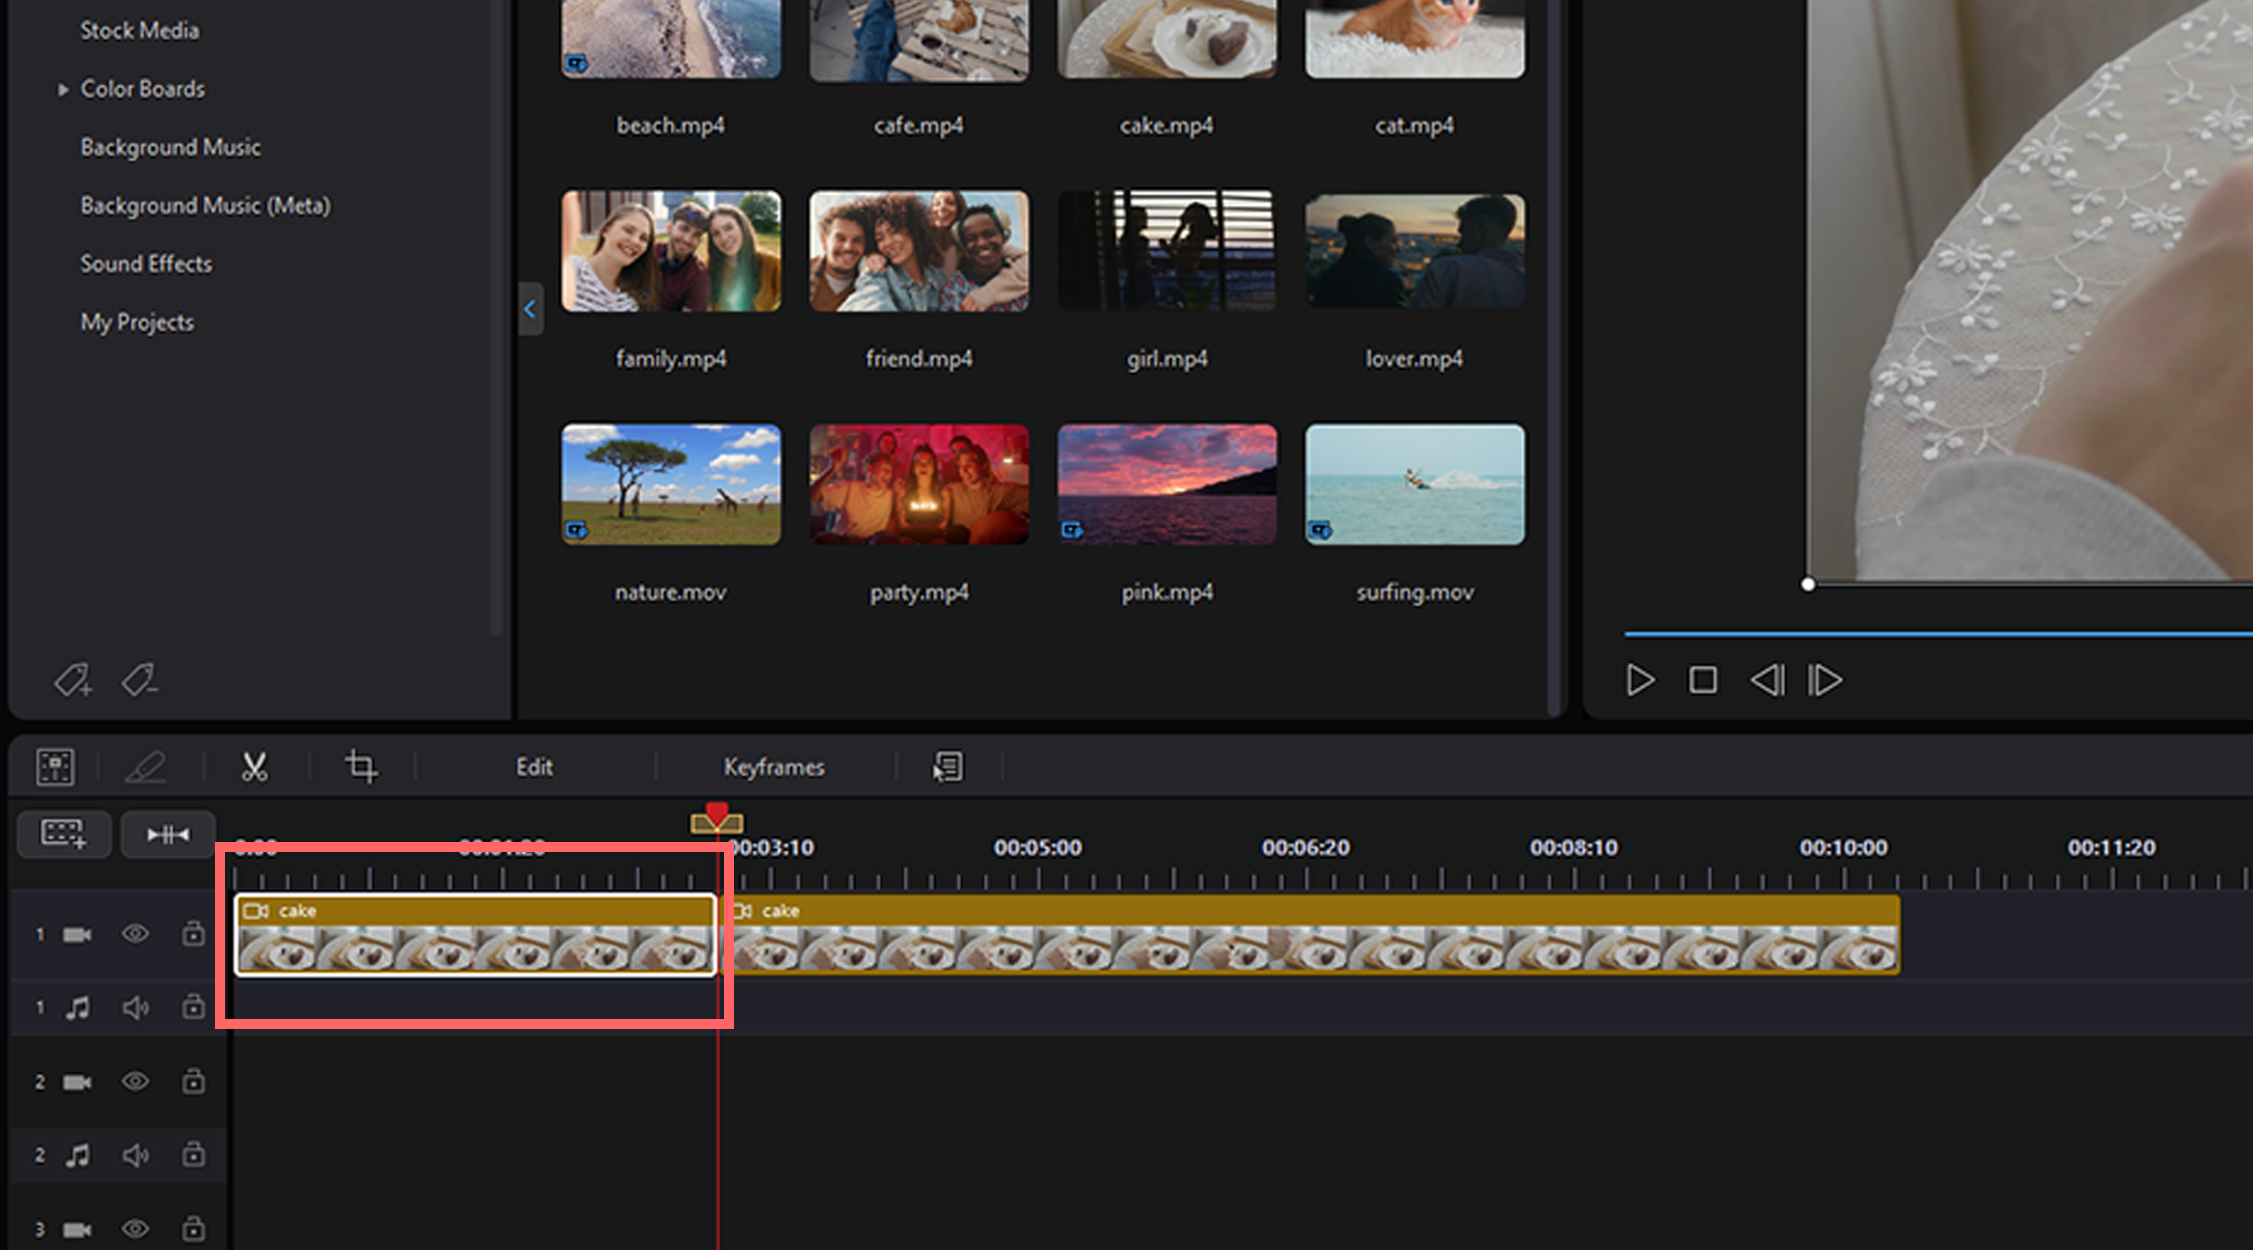Lock video track 1
Screen dimensions: 2253x1250
pyautogui.click(x=193, y=933)
